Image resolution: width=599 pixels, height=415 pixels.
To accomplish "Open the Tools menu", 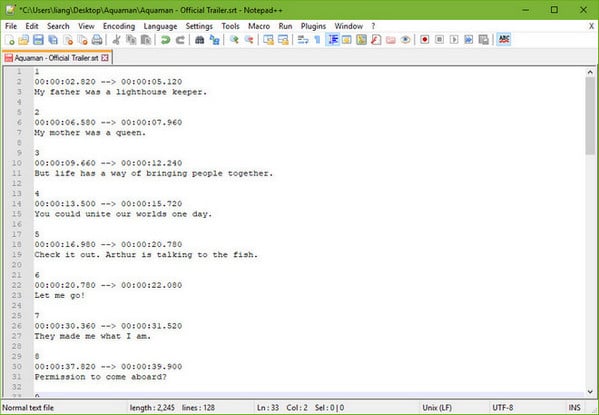I will [230, 26].
